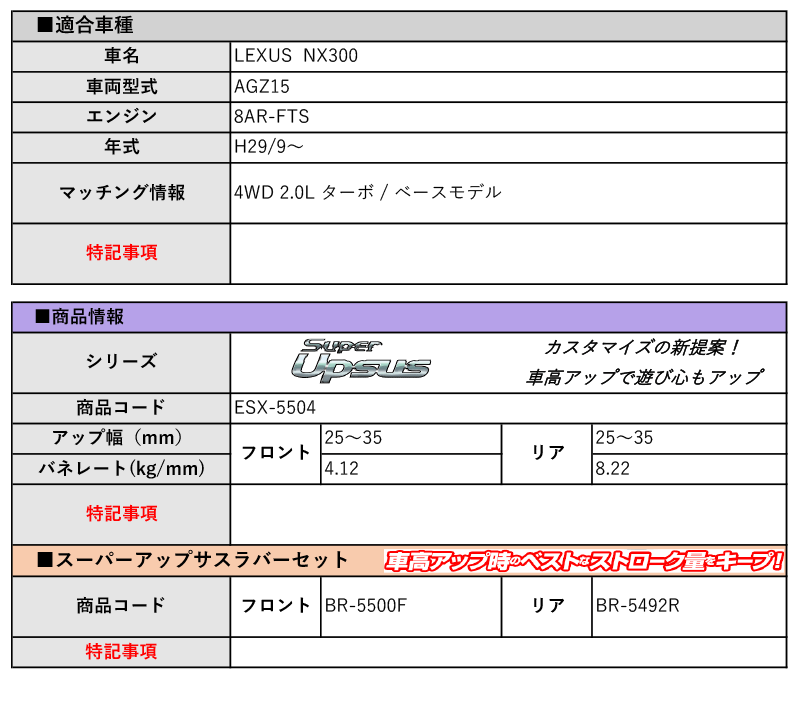Click the LEXUS NX300 value
The image size is (800, 709).
[x=296, y=56]
